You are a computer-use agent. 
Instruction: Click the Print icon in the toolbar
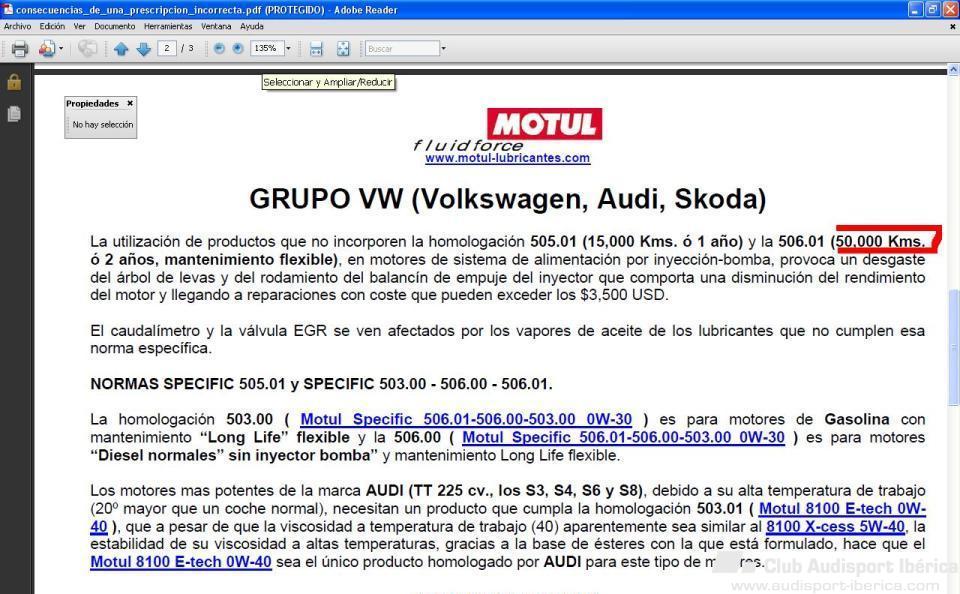[20, 48]
